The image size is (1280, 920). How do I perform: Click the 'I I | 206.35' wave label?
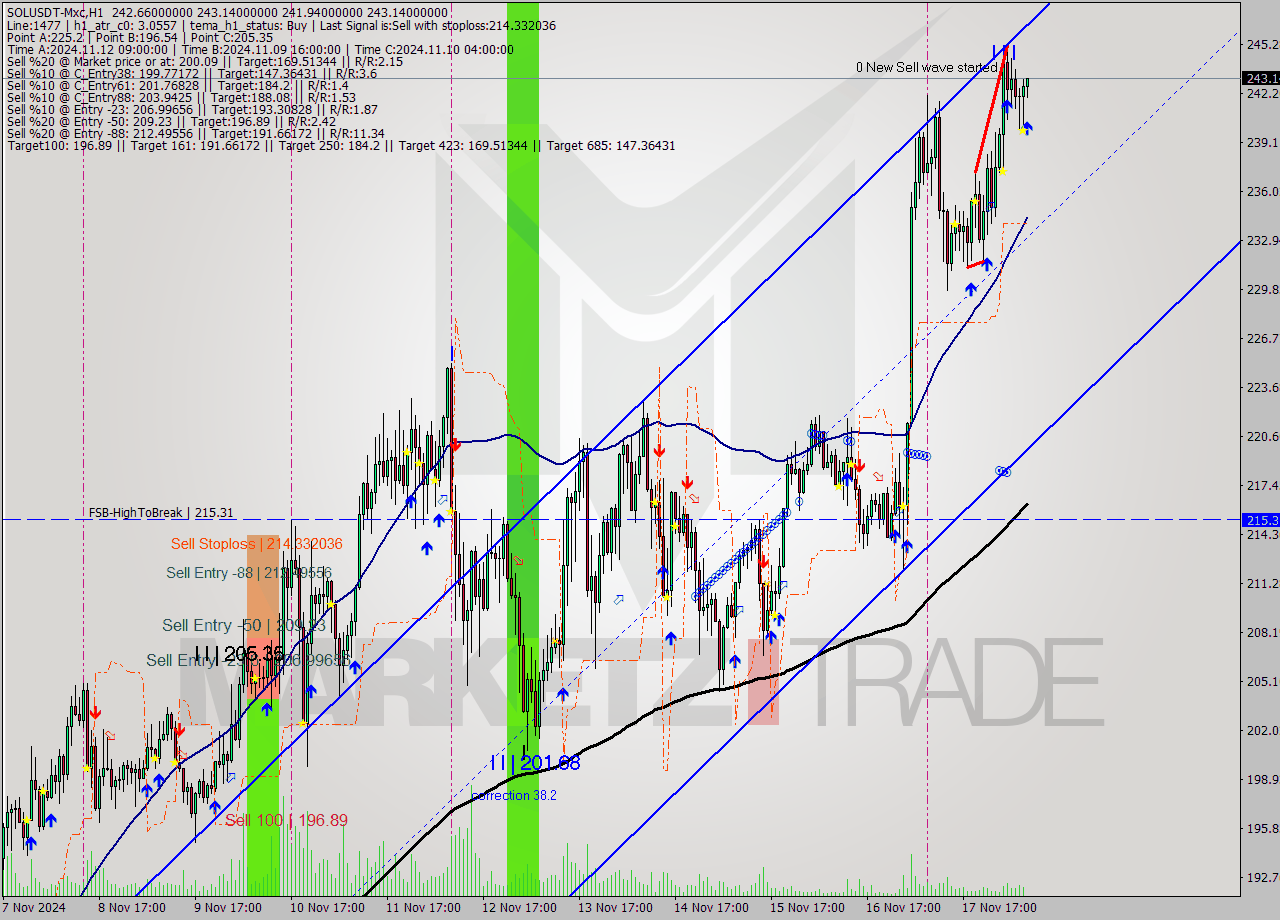coord(239,654)
